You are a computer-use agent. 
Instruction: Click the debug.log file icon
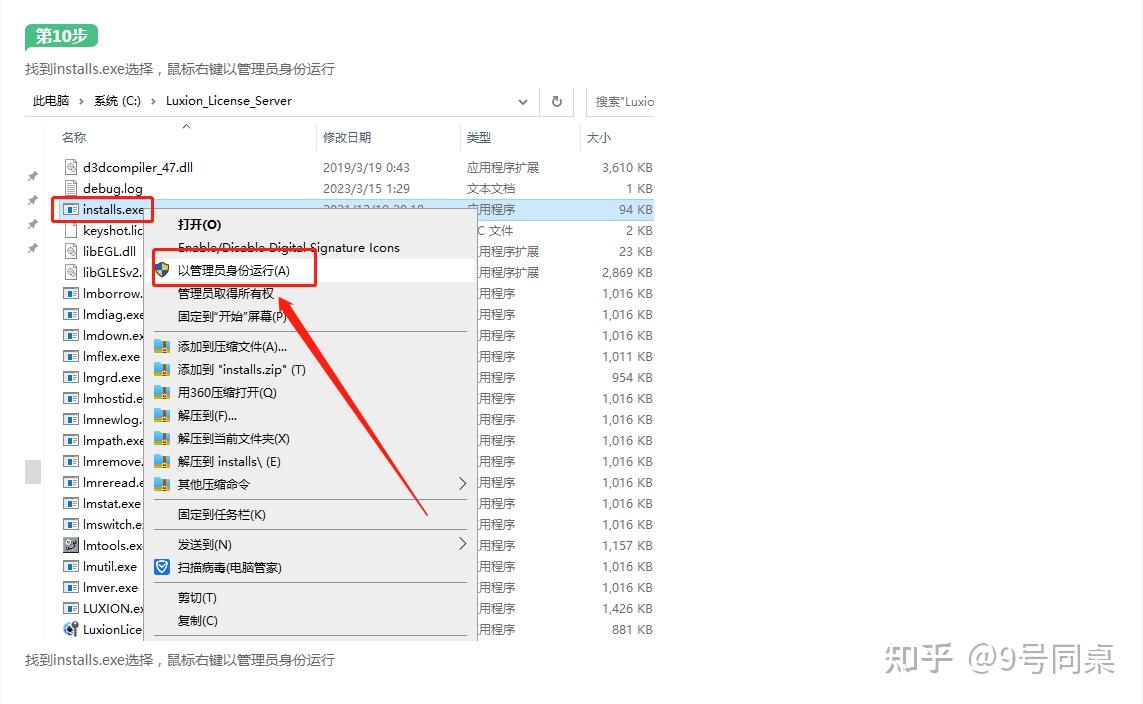coord(71,188)
